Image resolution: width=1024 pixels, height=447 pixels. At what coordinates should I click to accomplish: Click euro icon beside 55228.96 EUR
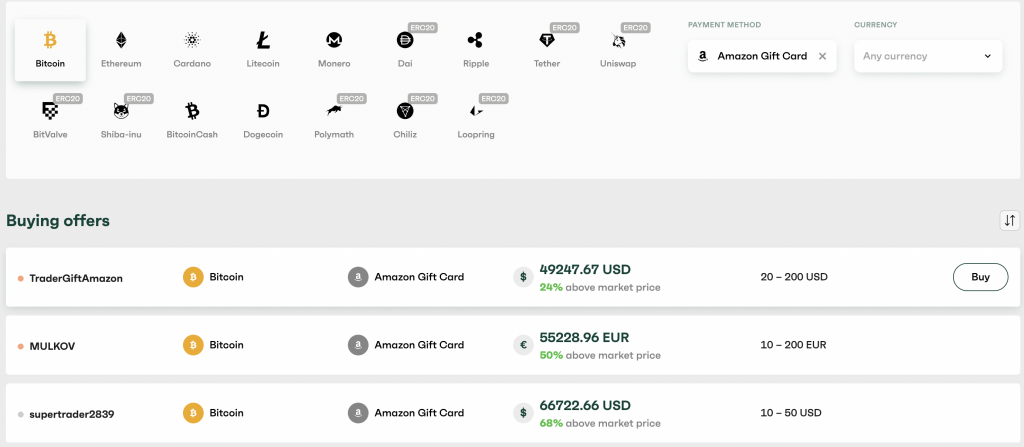click(x=523, y=345)
